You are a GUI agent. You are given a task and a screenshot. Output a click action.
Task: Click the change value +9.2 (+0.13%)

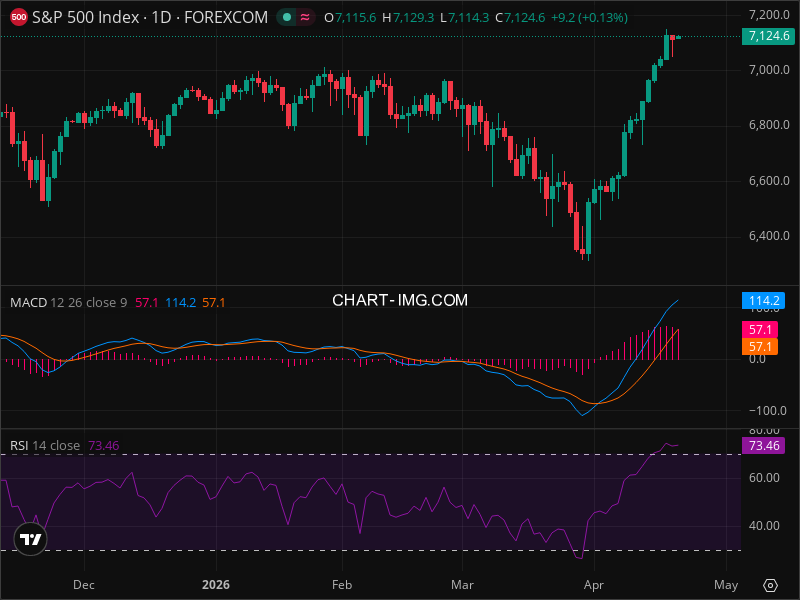(589, 18)
